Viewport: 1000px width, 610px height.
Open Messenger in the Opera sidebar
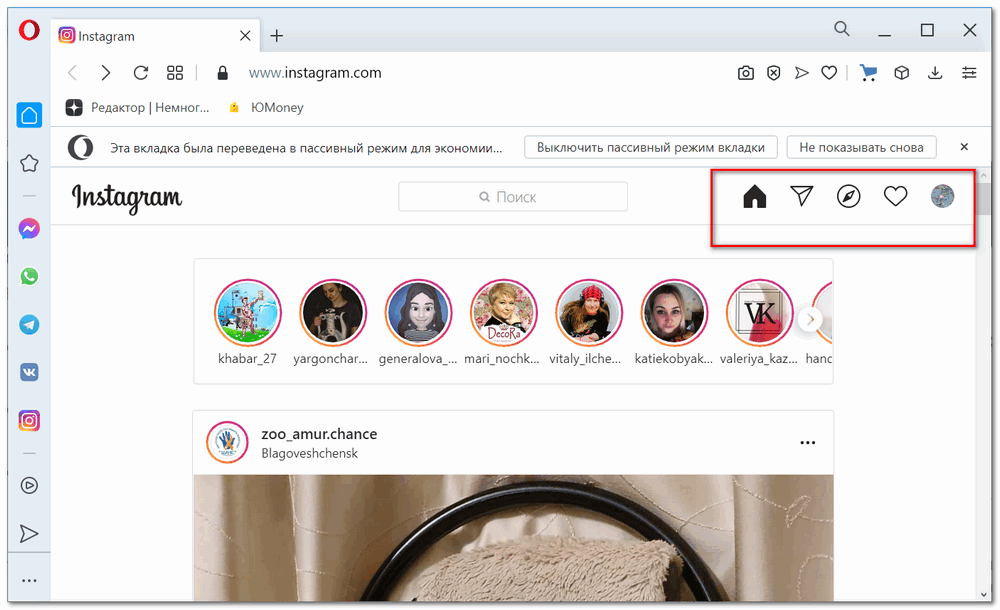(x=29, y=228)
